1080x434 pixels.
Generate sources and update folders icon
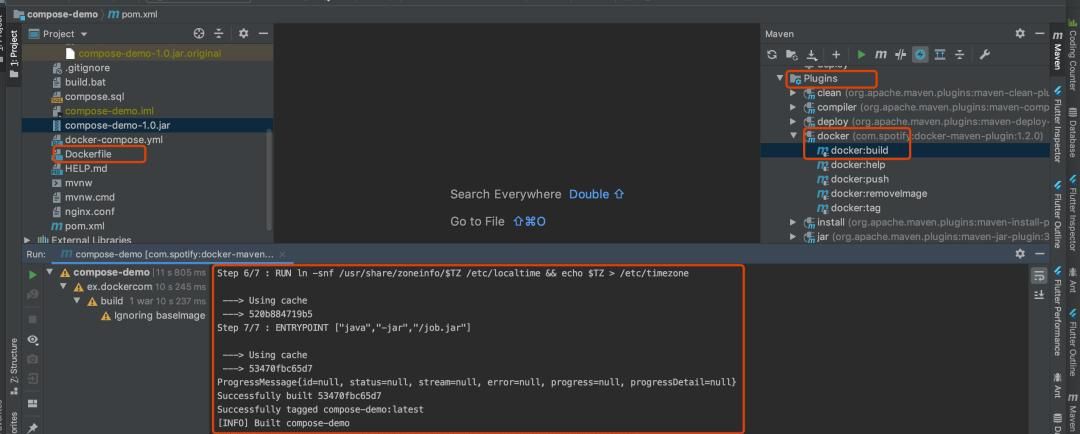point(792,54)
